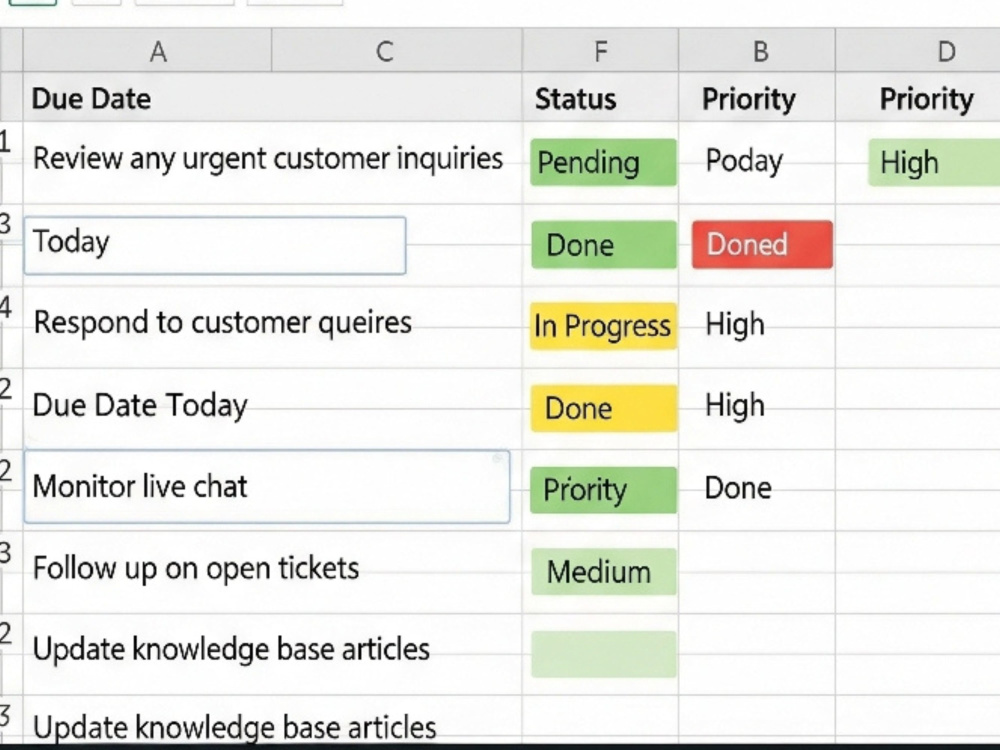Click the empty light green status cell

(603, 654)
